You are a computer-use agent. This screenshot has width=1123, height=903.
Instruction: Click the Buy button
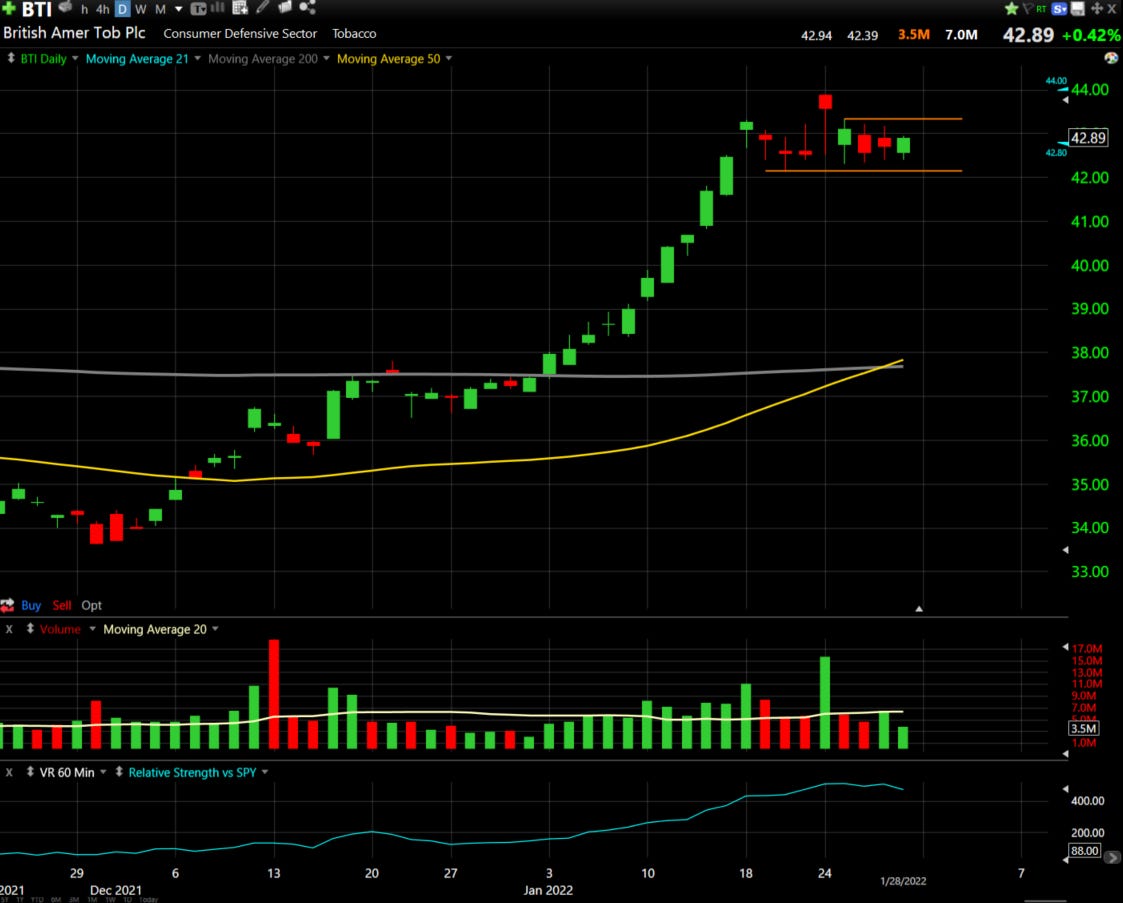point(31,605)
